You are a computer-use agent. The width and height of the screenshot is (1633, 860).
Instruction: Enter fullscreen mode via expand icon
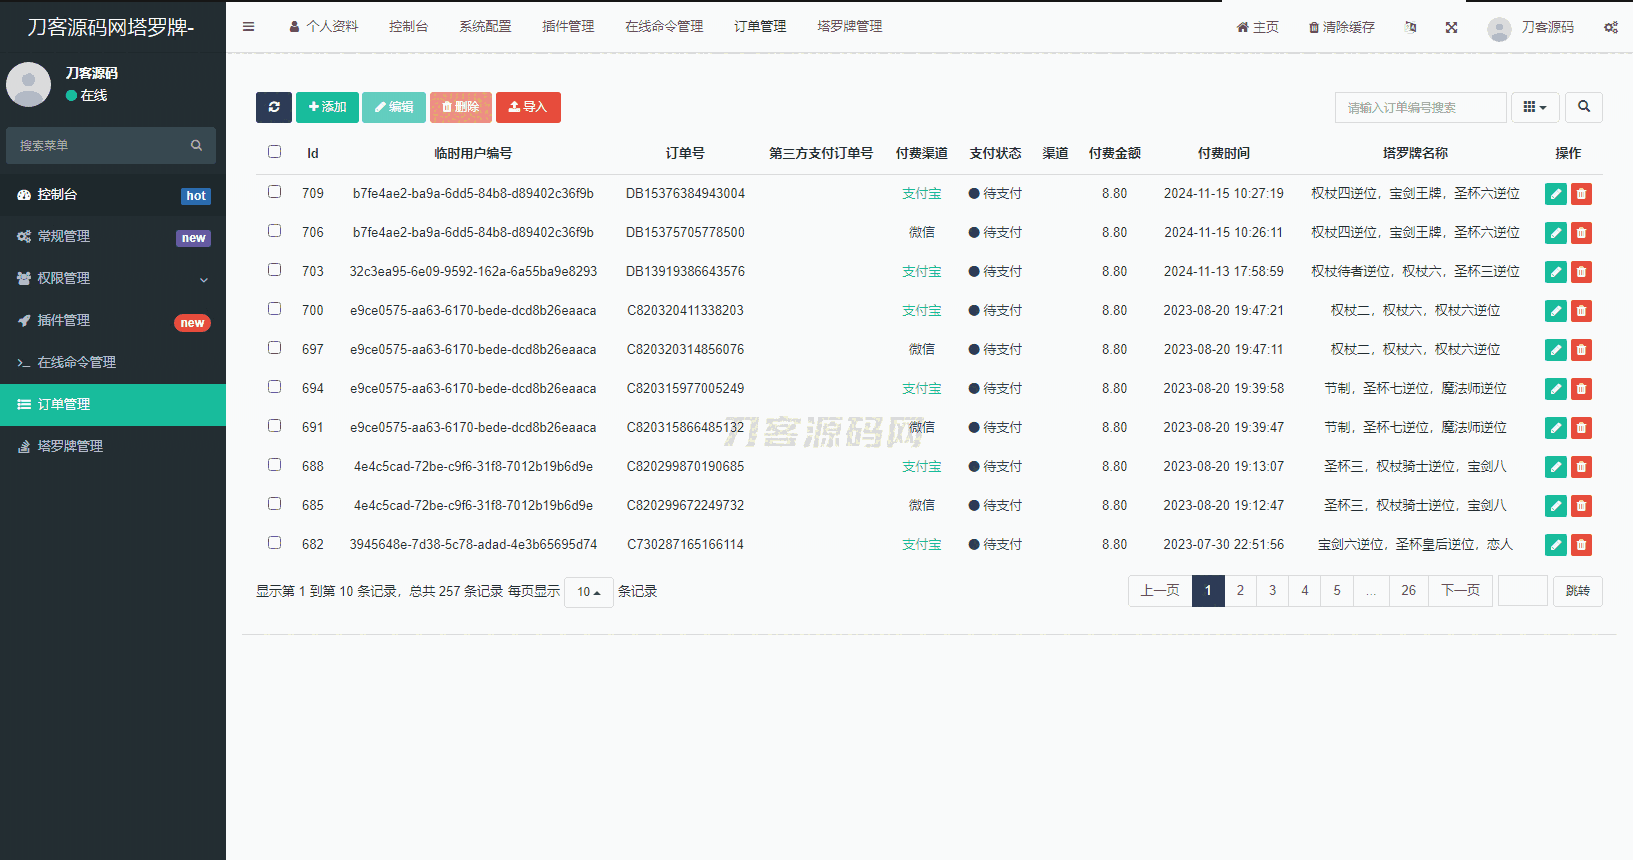pyautogui.click(x=1451, y=27)
